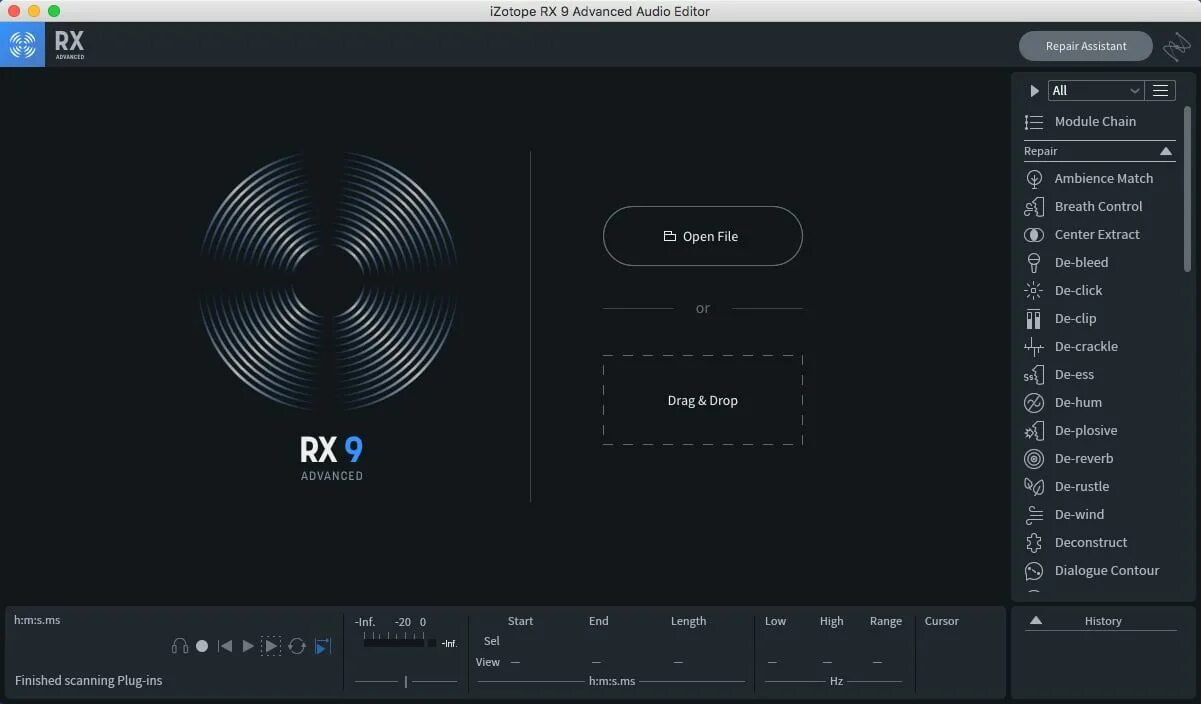This screenshot has height=704, width=1201.
Task: Click the iZotope waveform icon beside Repair Assistant
Action: click(1176, 46)
